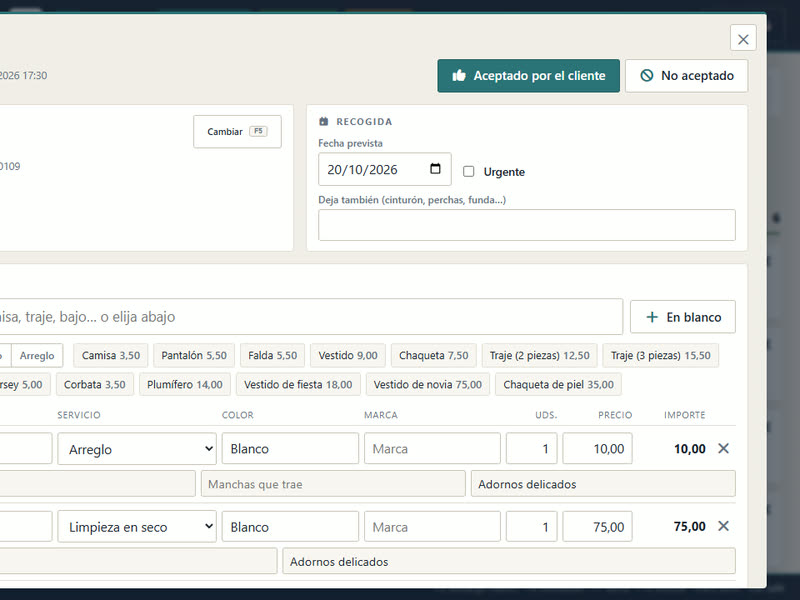Add Traje (2 piezas) 12,50 item
800x600 pixels.
click(540, 356)
